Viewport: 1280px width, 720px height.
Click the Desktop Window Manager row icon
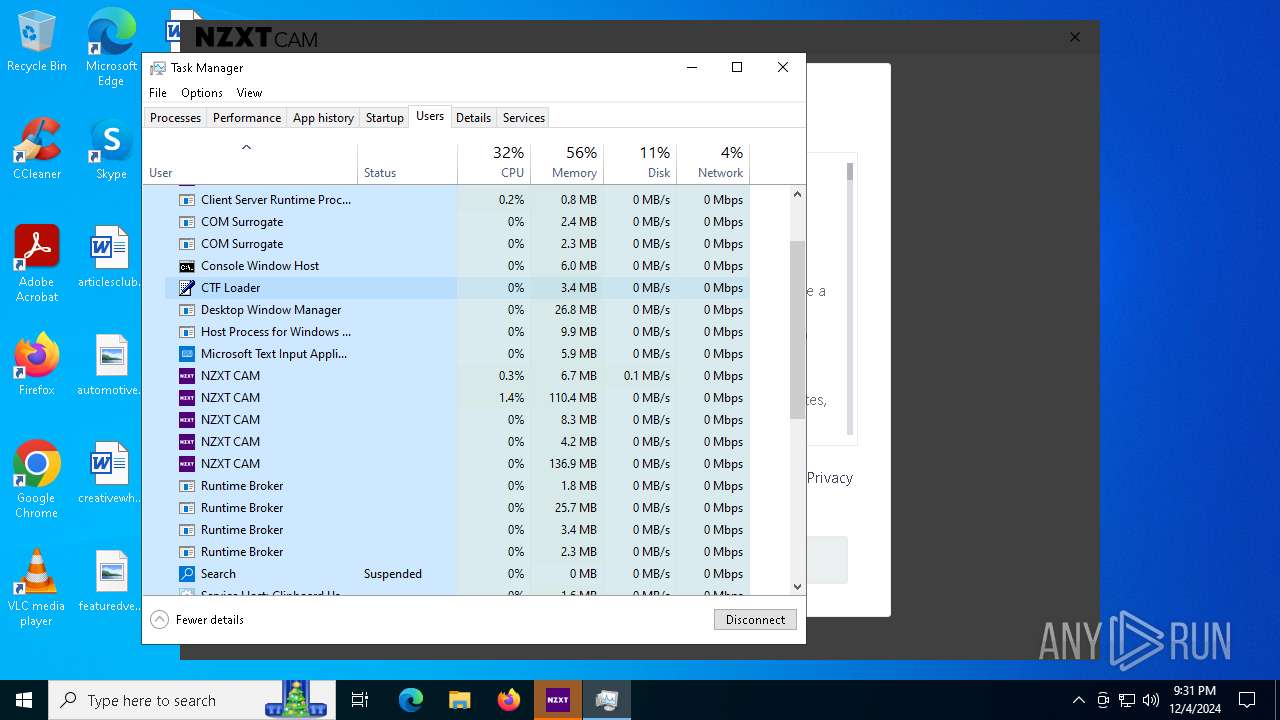point(186,310)
